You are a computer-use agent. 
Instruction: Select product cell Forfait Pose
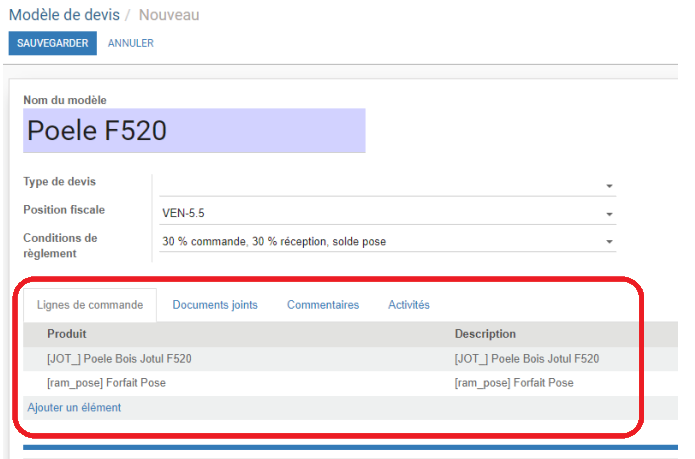pyautogui.click(x=106, y=383)
